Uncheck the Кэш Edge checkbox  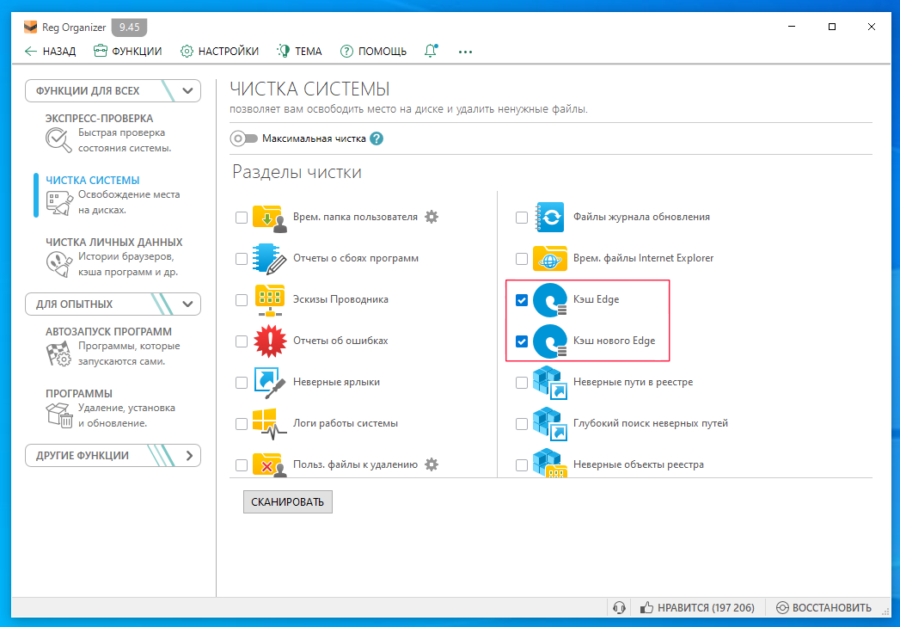[521, 300]
